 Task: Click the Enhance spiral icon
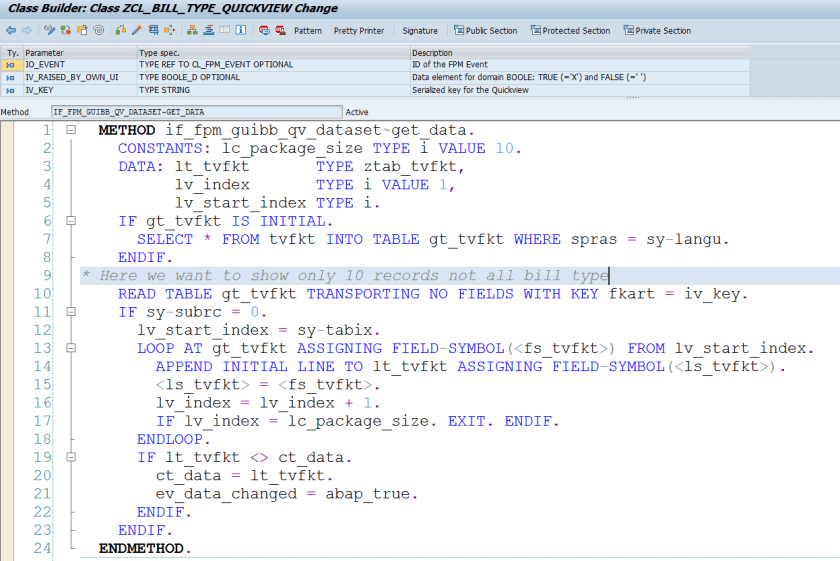click(x=98, y=31)
